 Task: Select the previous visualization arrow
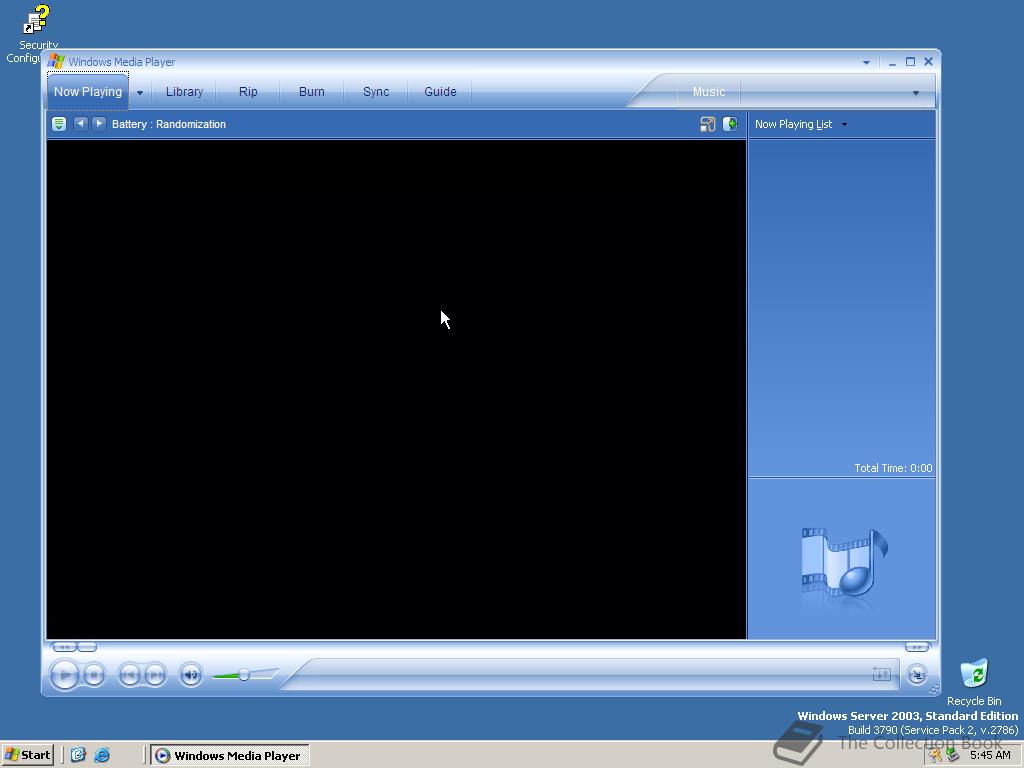80,123
